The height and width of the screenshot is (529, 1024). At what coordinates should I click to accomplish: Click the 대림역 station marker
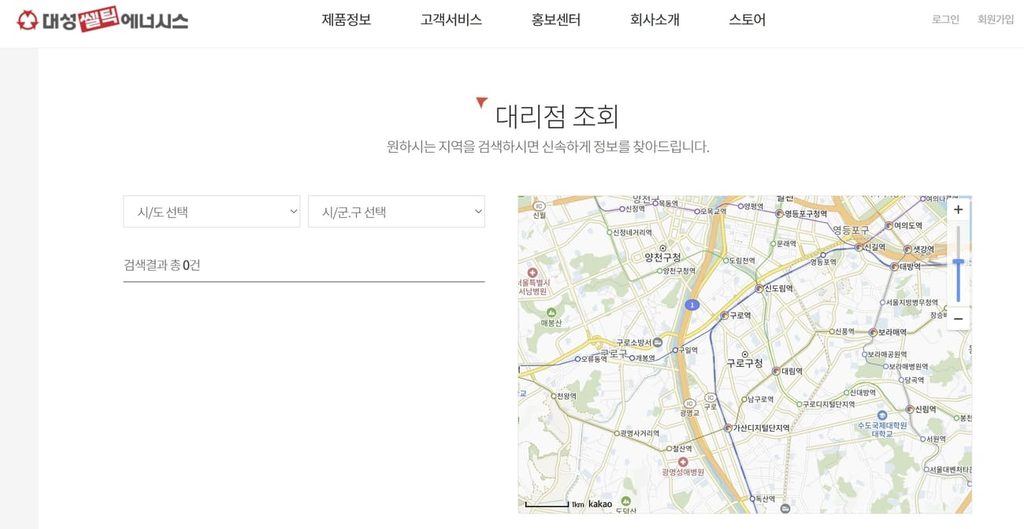(x=776, y=371)
